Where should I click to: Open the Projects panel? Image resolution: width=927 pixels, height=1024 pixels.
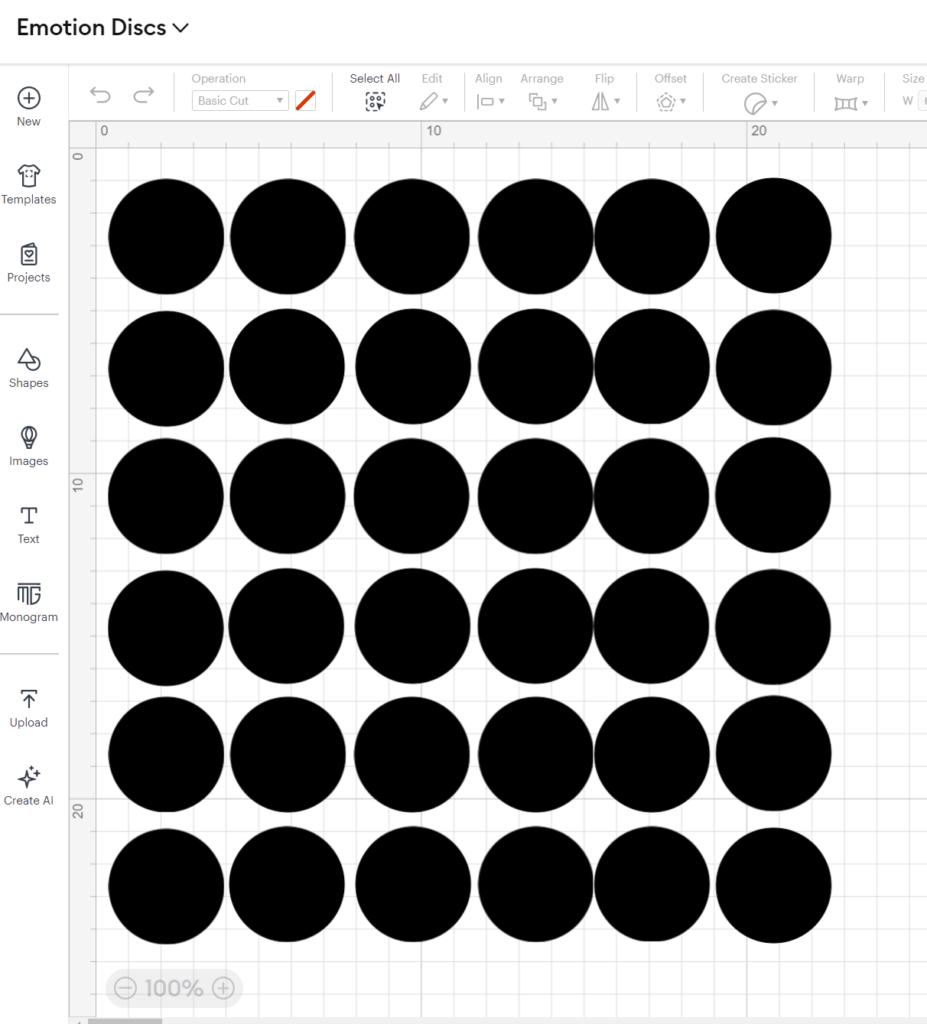coord(29,255)
